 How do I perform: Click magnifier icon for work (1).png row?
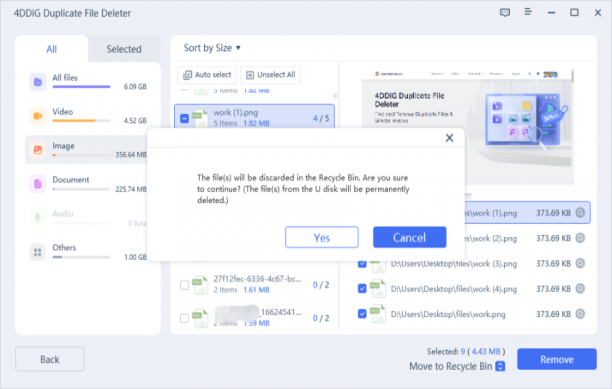click(x=580, y=213)
